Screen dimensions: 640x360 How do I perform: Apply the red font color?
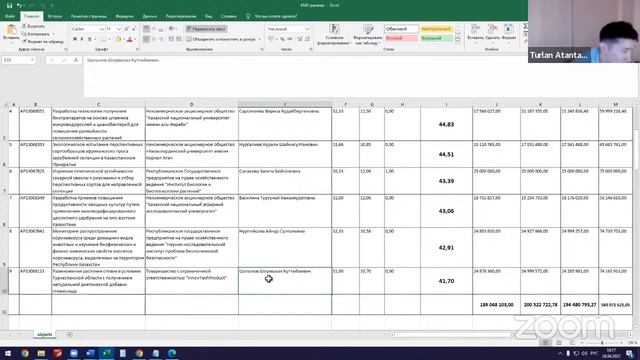tap(130, 39)
